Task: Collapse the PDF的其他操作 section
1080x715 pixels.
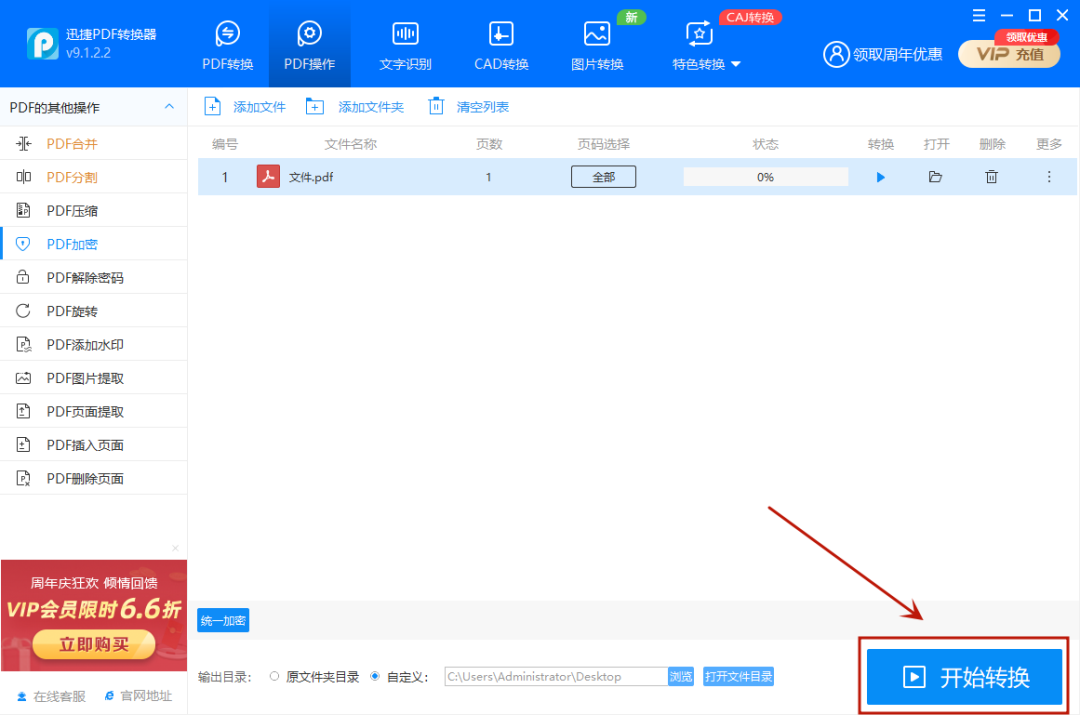Action: coord(169,107)
